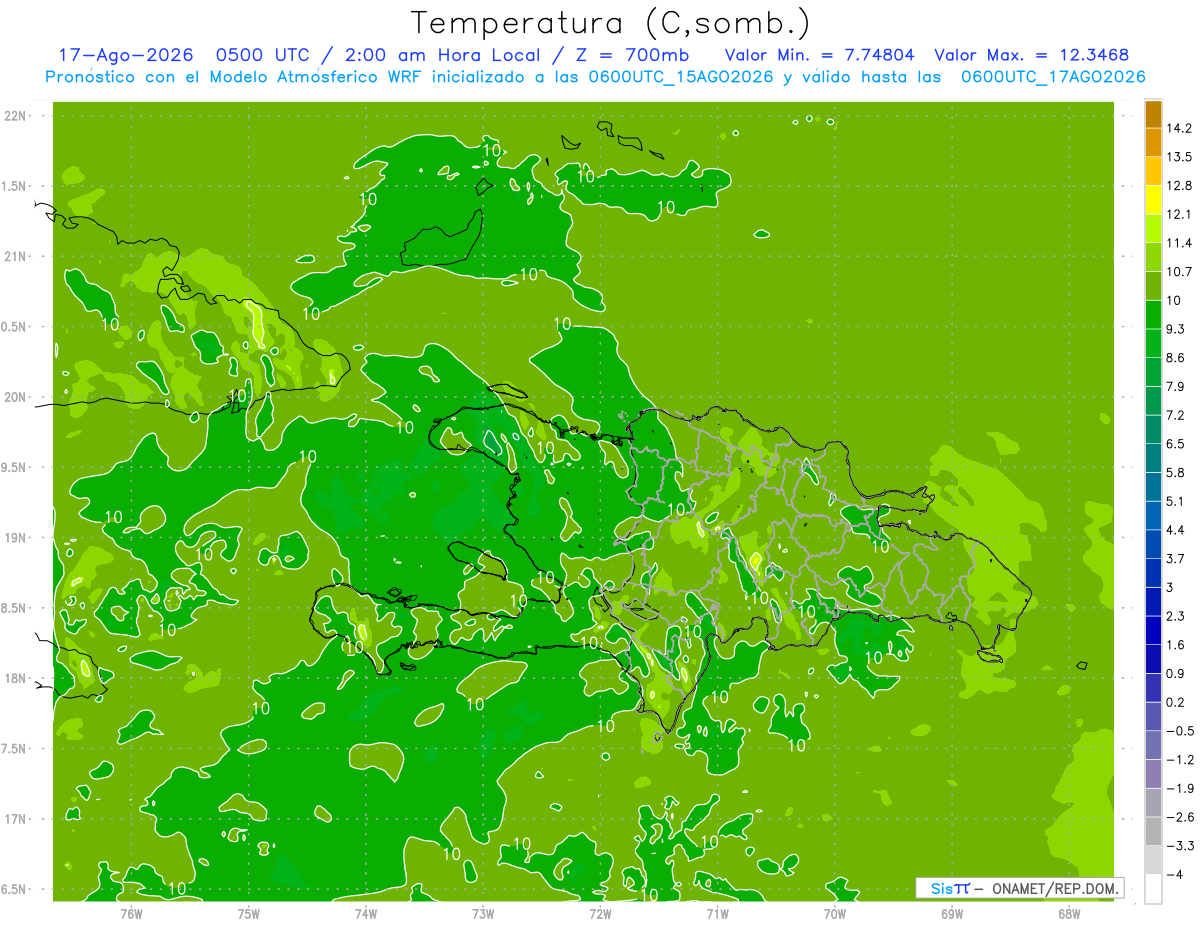Screen dimensions: 1200x927
Task: Click the '22N' latitude axis label
Action: 16,116
